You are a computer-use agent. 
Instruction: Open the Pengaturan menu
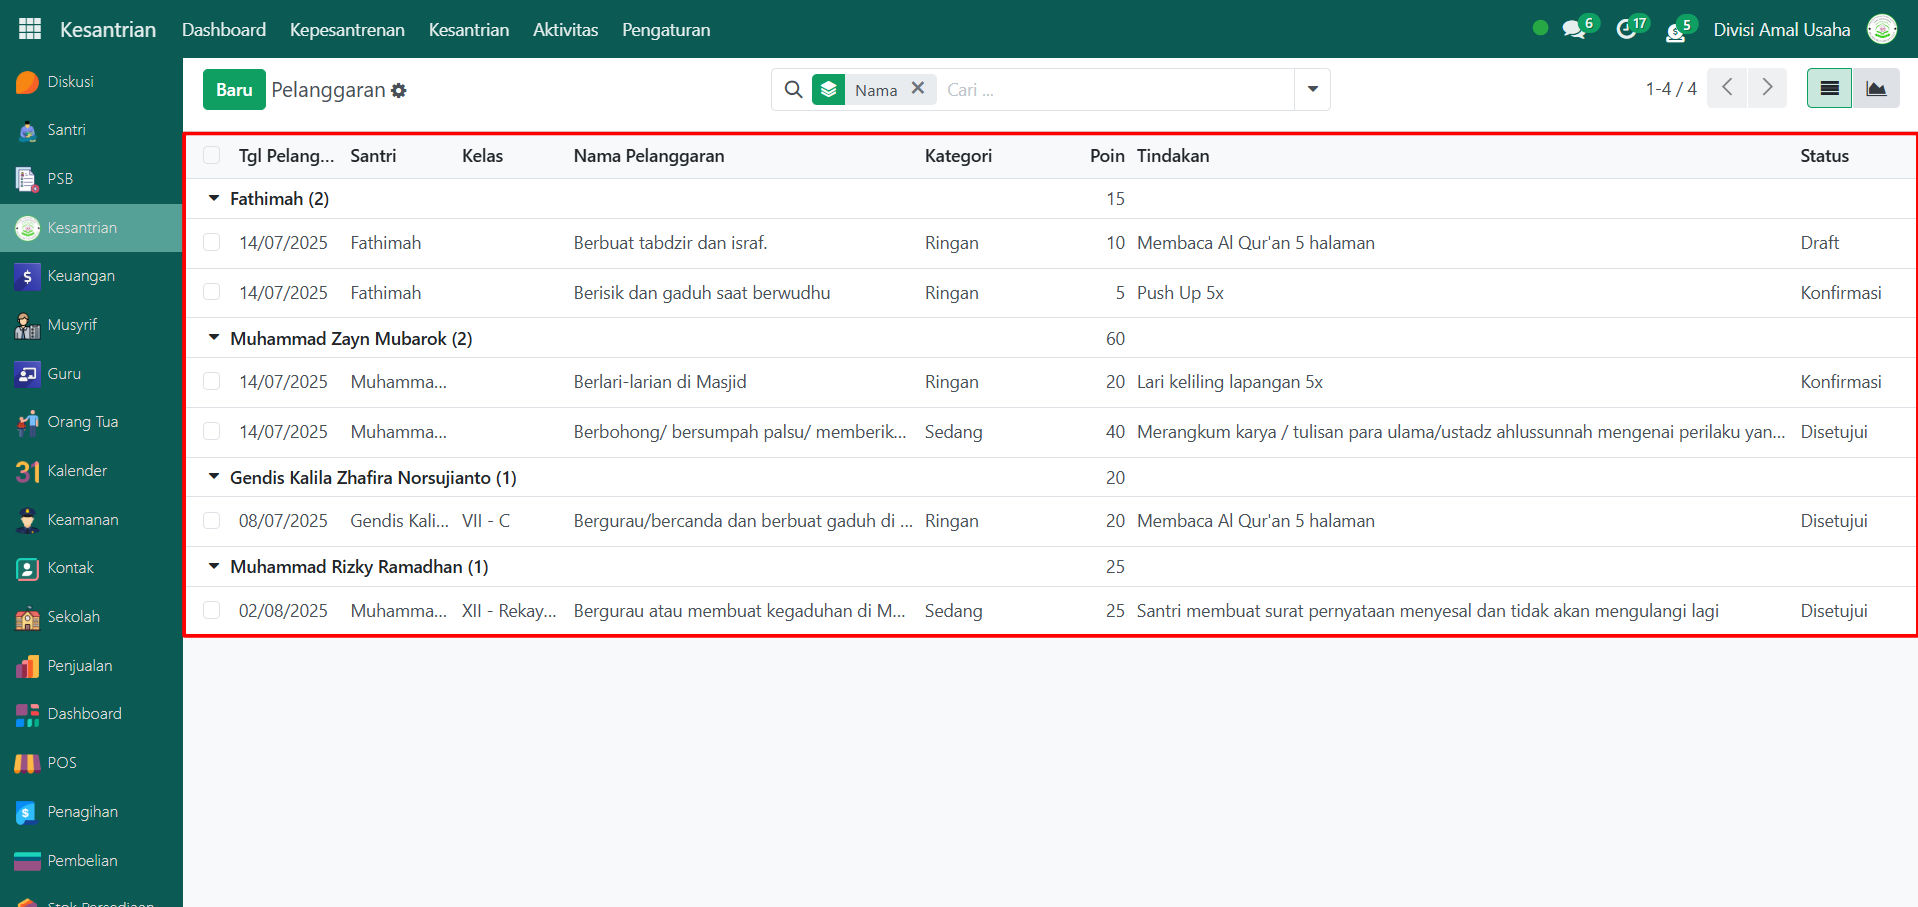tap(666, 30)
